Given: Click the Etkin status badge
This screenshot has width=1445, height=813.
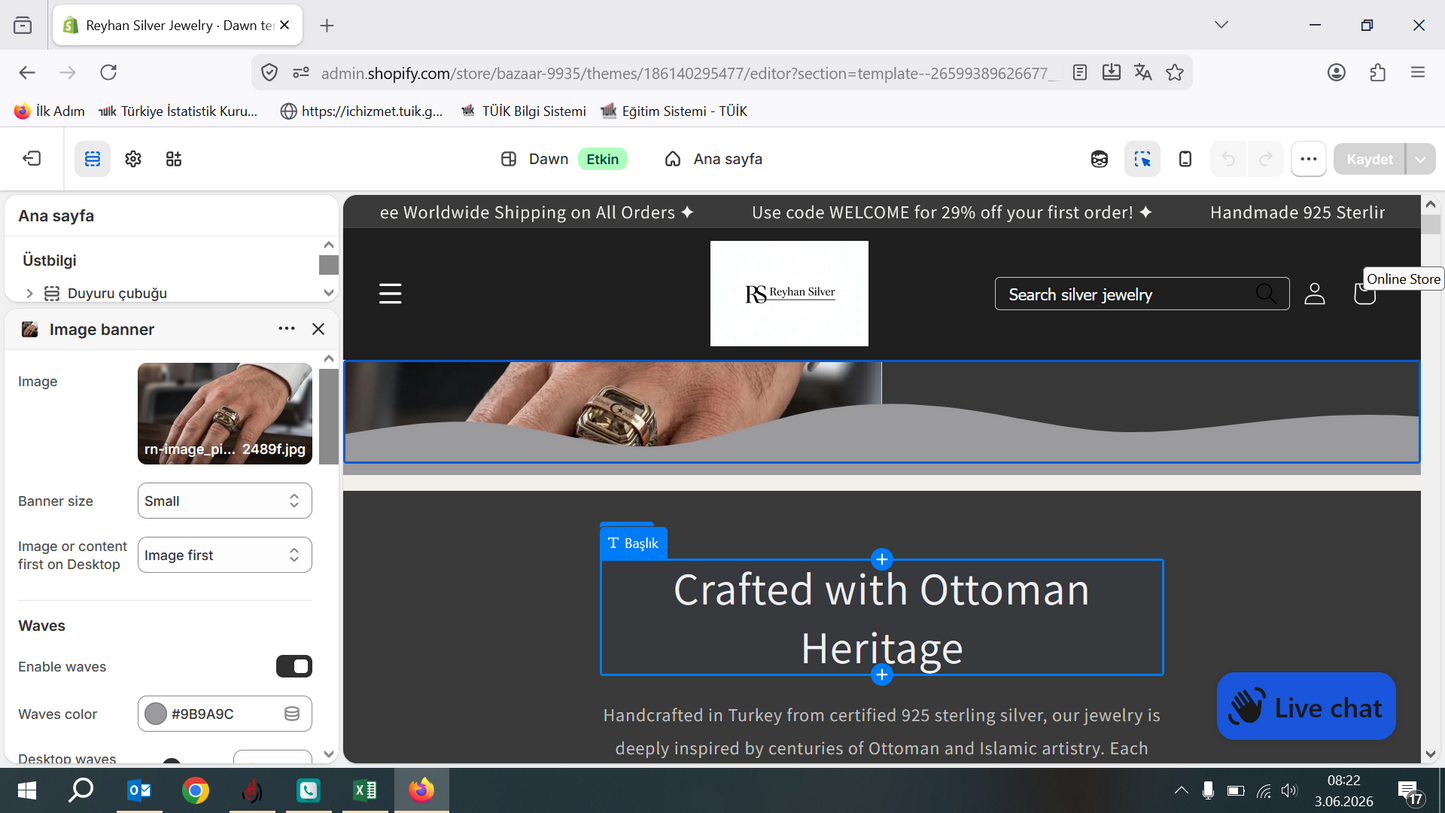Looking at the screenshot, I should coord(603,159).
